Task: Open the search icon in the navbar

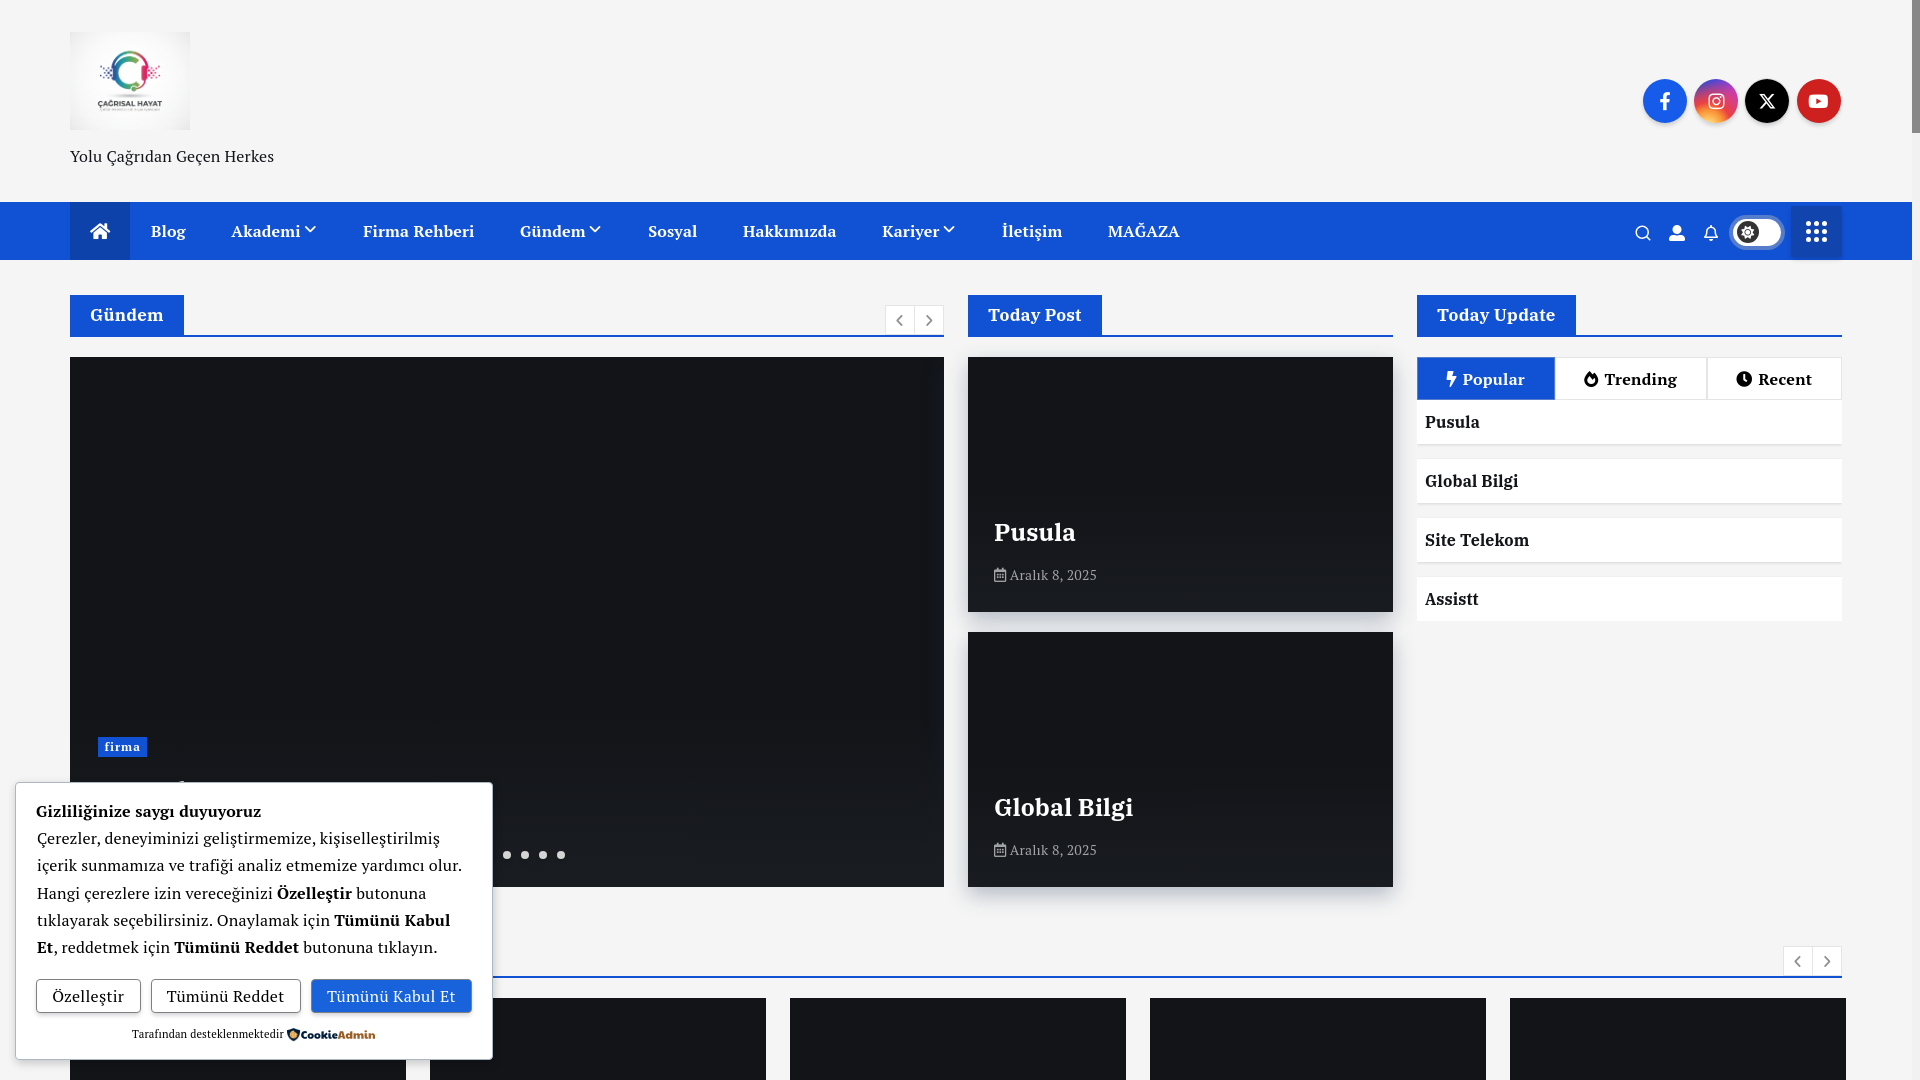Action: (1643, 233)
